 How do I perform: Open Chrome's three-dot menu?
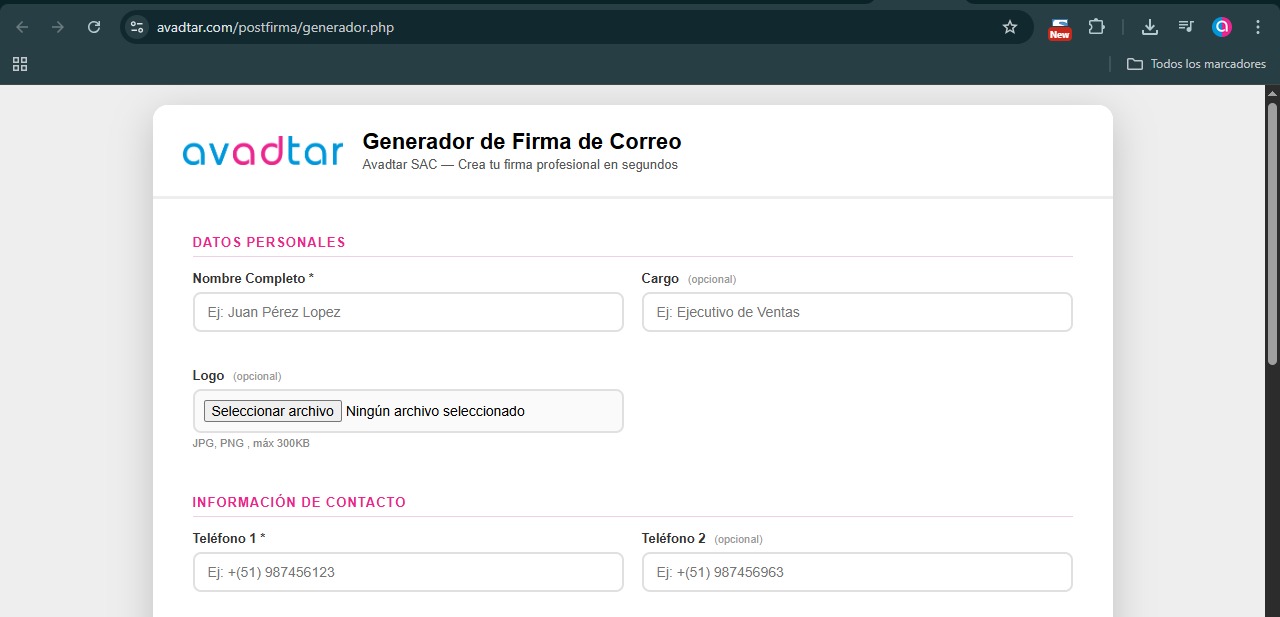click(1257, 27)
